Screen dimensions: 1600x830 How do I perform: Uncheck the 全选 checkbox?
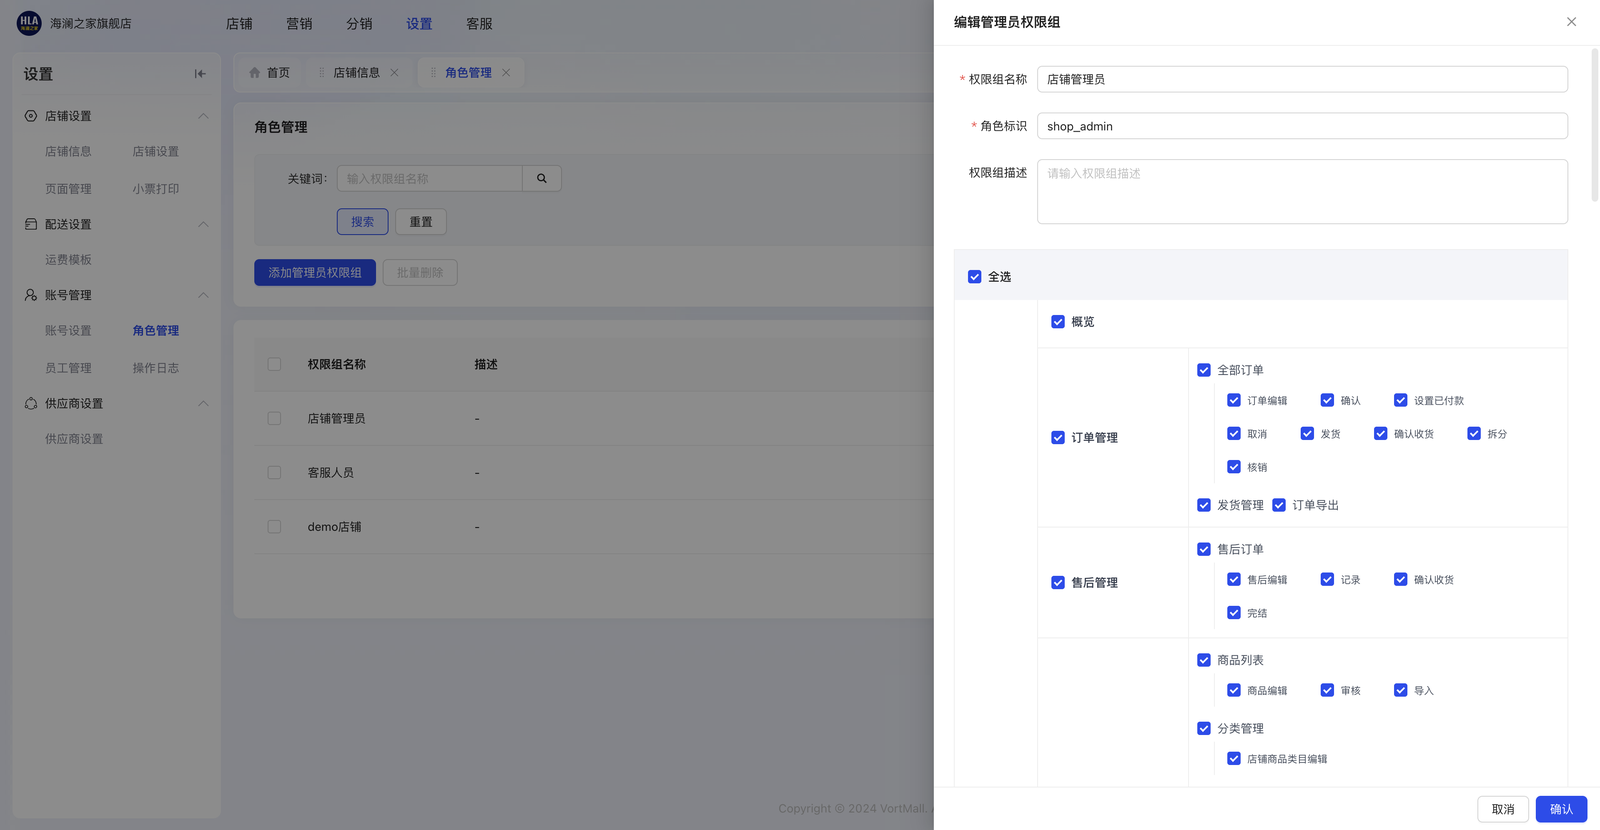(974, 277)
